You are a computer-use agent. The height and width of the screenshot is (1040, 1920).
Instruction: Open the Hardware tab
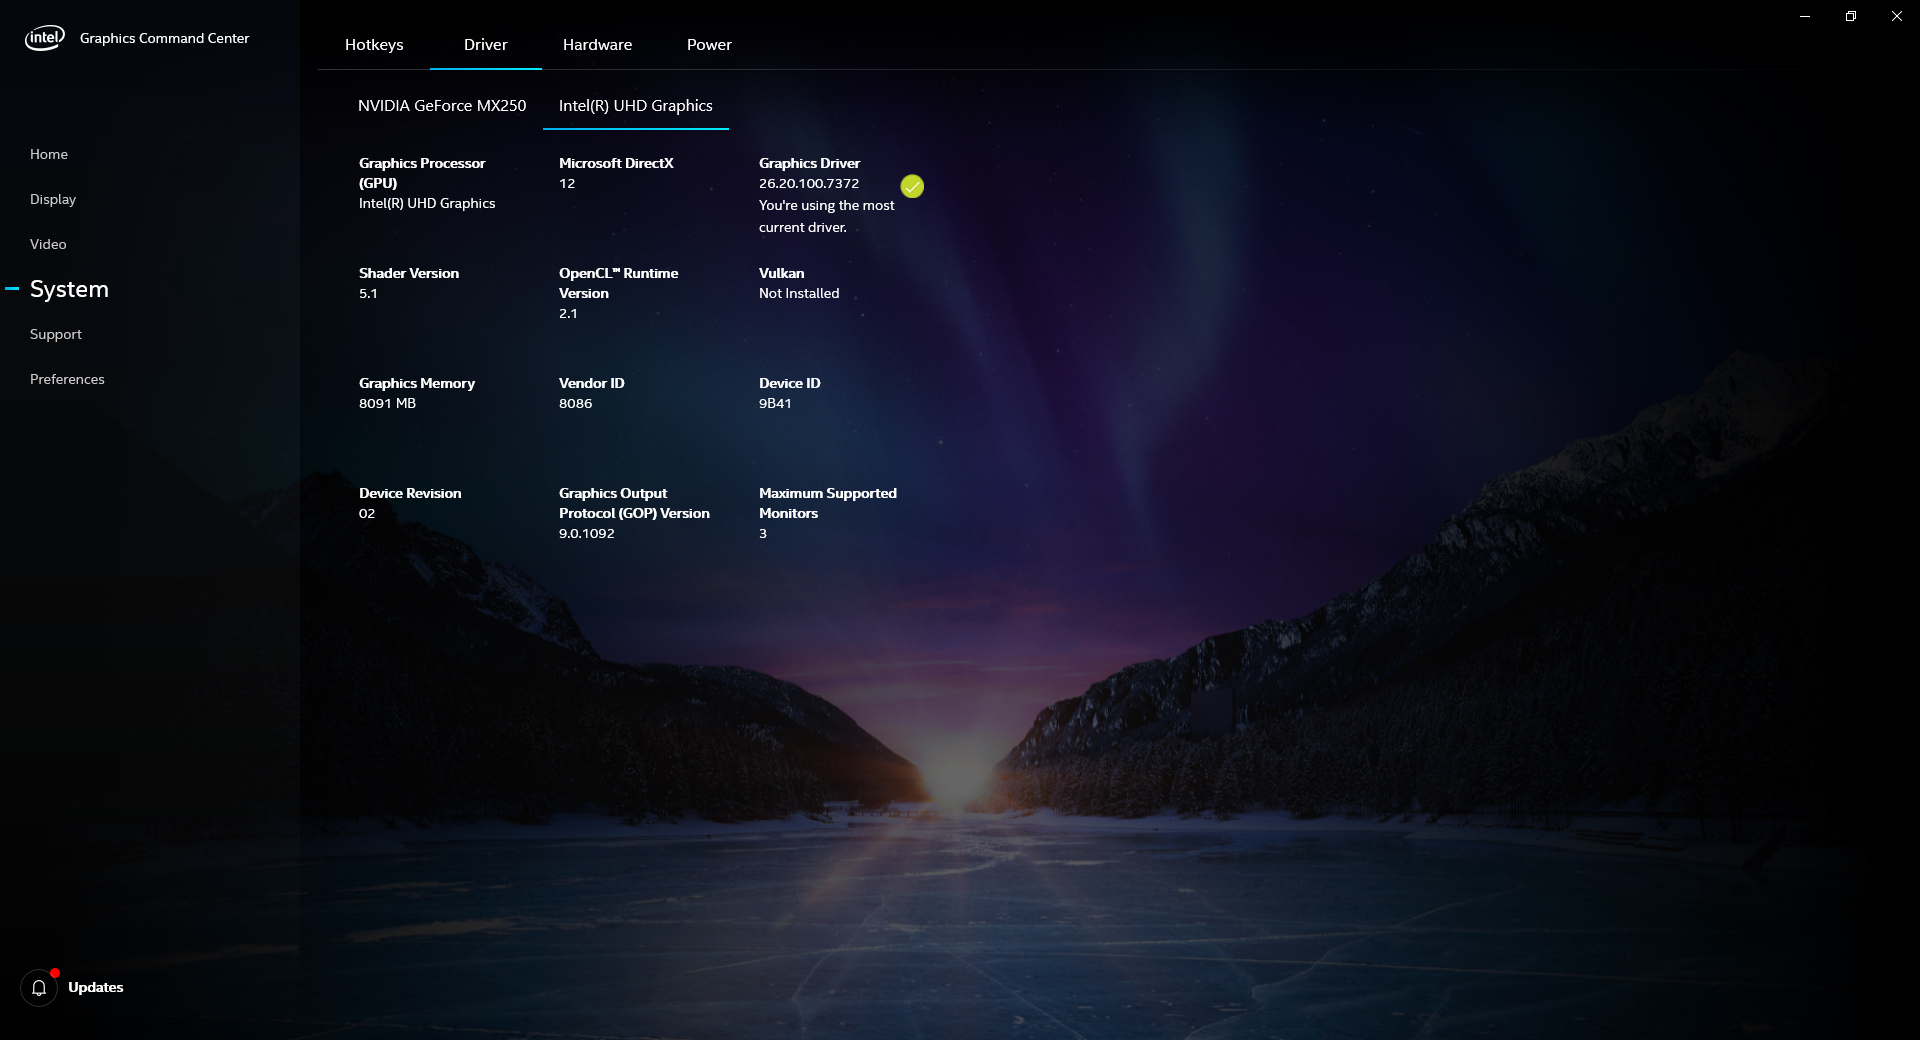597,45
